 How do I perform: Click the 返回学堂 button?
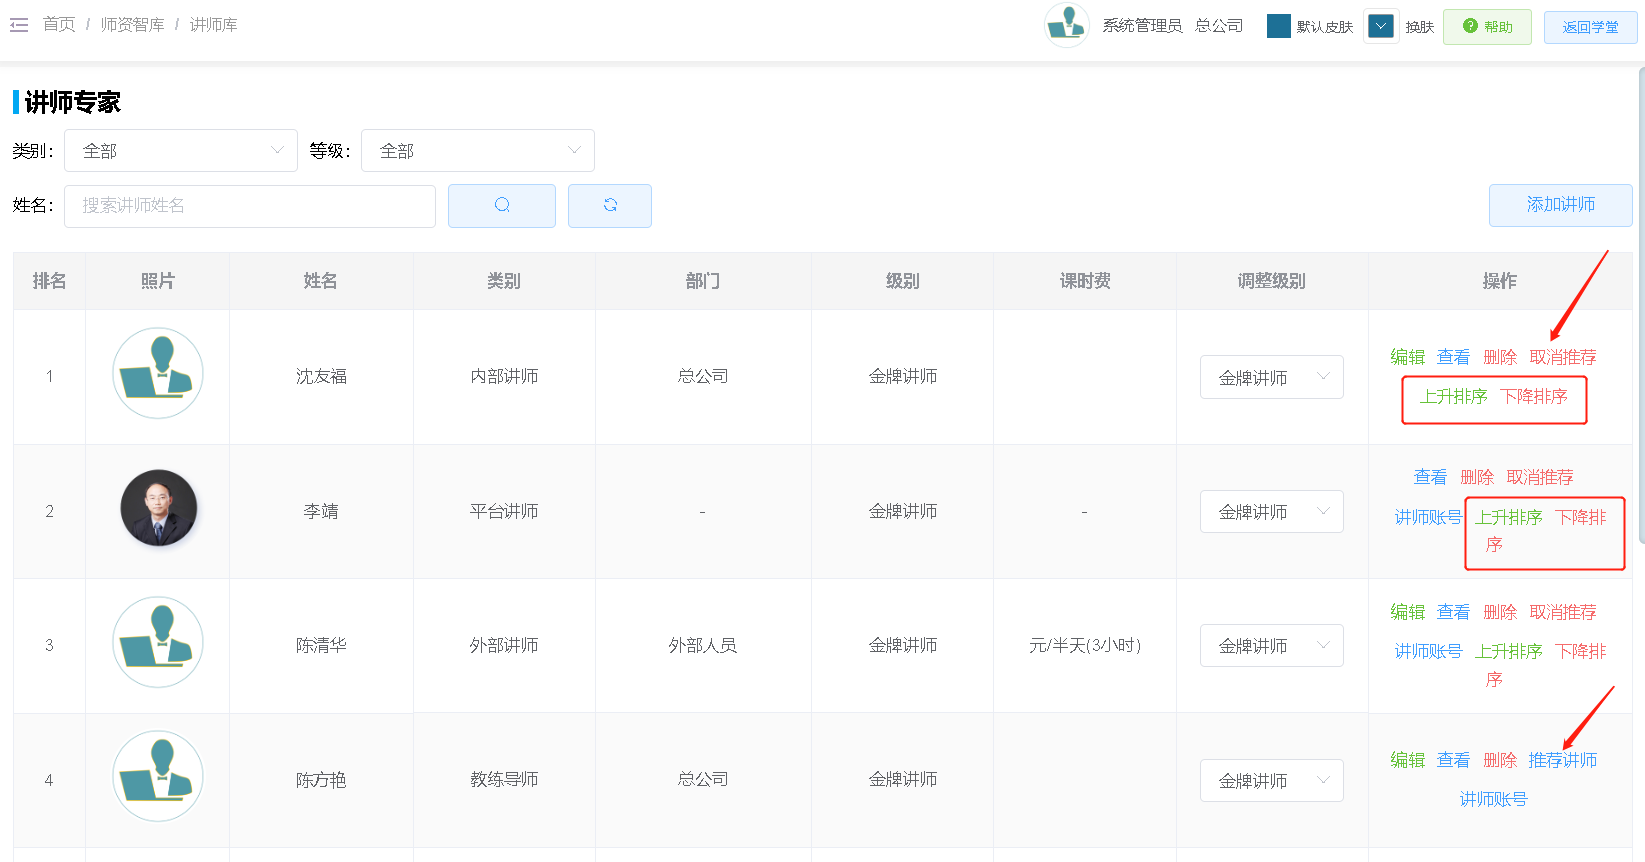coord(1590,27)
